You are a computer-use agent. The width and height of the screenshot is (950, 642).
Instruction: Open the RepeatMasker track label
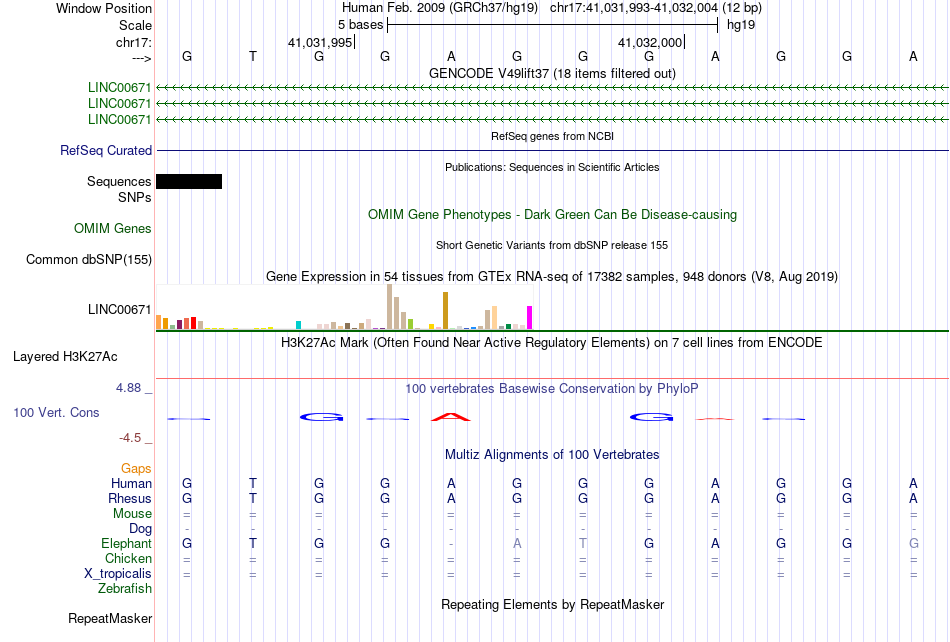point(110,618)
